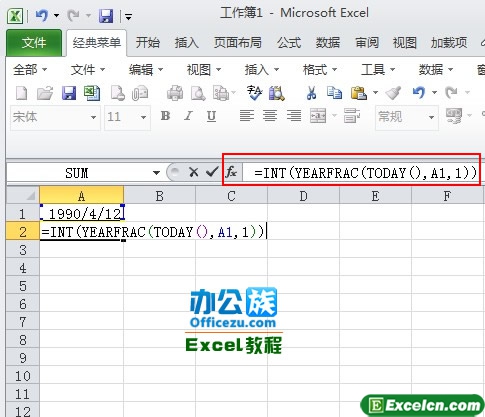Select cell A1 containing 1990/4/12
Screen dimensions: 485x417
pyautogui.click(x=82, y=213)
